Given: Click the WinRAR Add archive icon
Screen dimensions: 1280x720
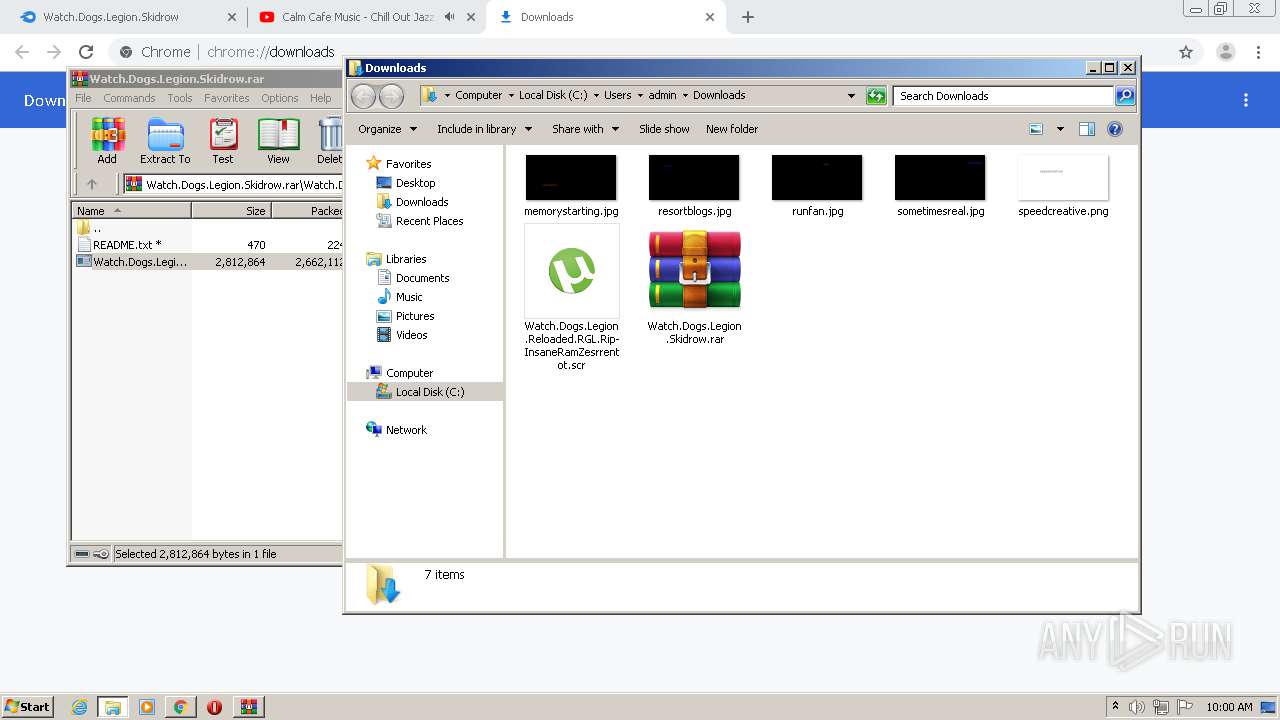Looking at the screenshot, I should 107,134.
